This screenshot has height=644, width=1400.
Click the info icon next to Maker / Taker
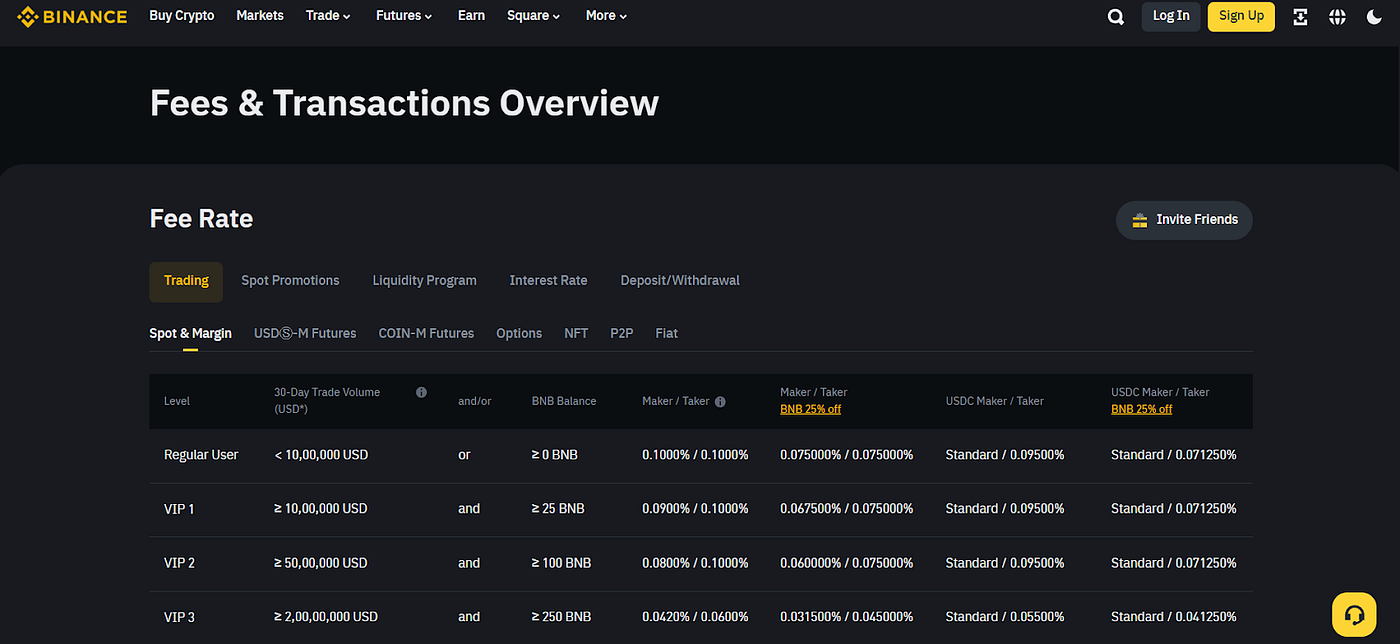pyautogui.click(x=720, y=401)
